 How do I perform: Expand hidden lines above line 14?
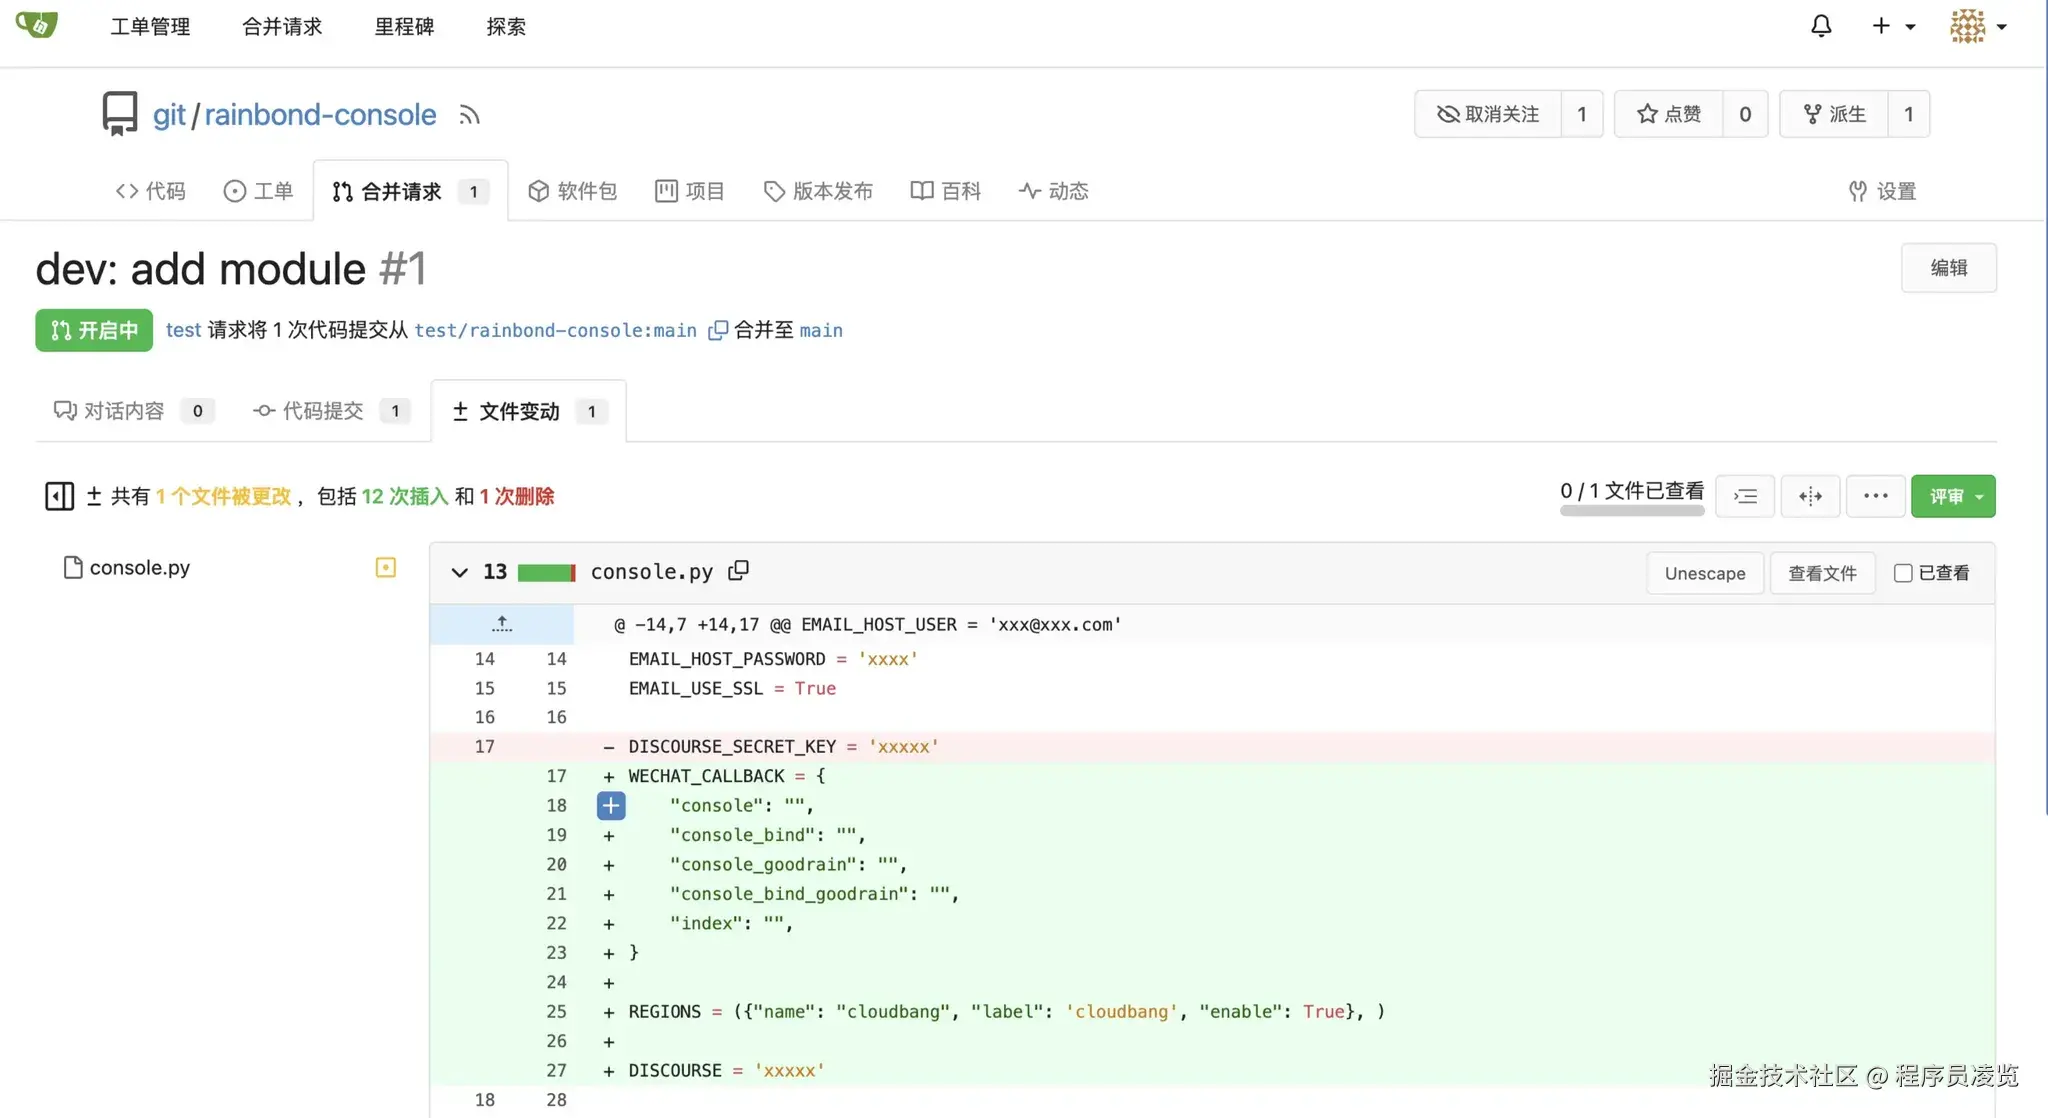(502, 624)
